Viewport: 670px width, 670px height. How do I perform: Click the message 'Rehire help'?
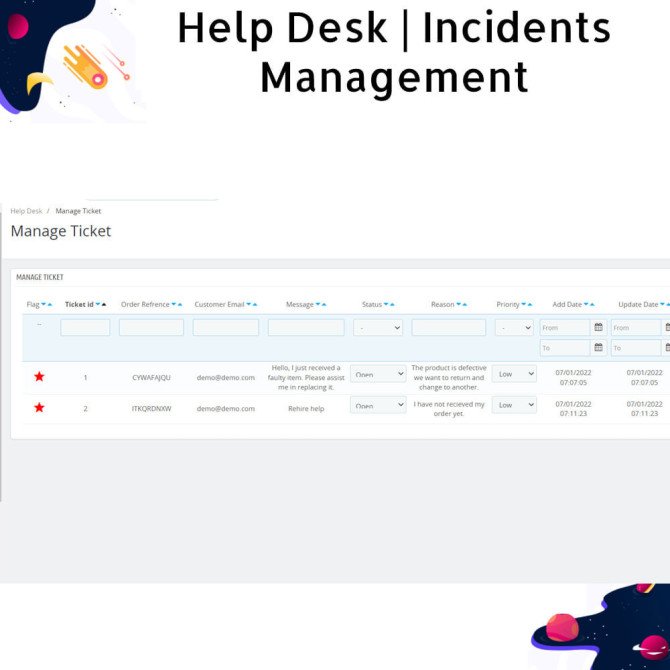point(306,408)
